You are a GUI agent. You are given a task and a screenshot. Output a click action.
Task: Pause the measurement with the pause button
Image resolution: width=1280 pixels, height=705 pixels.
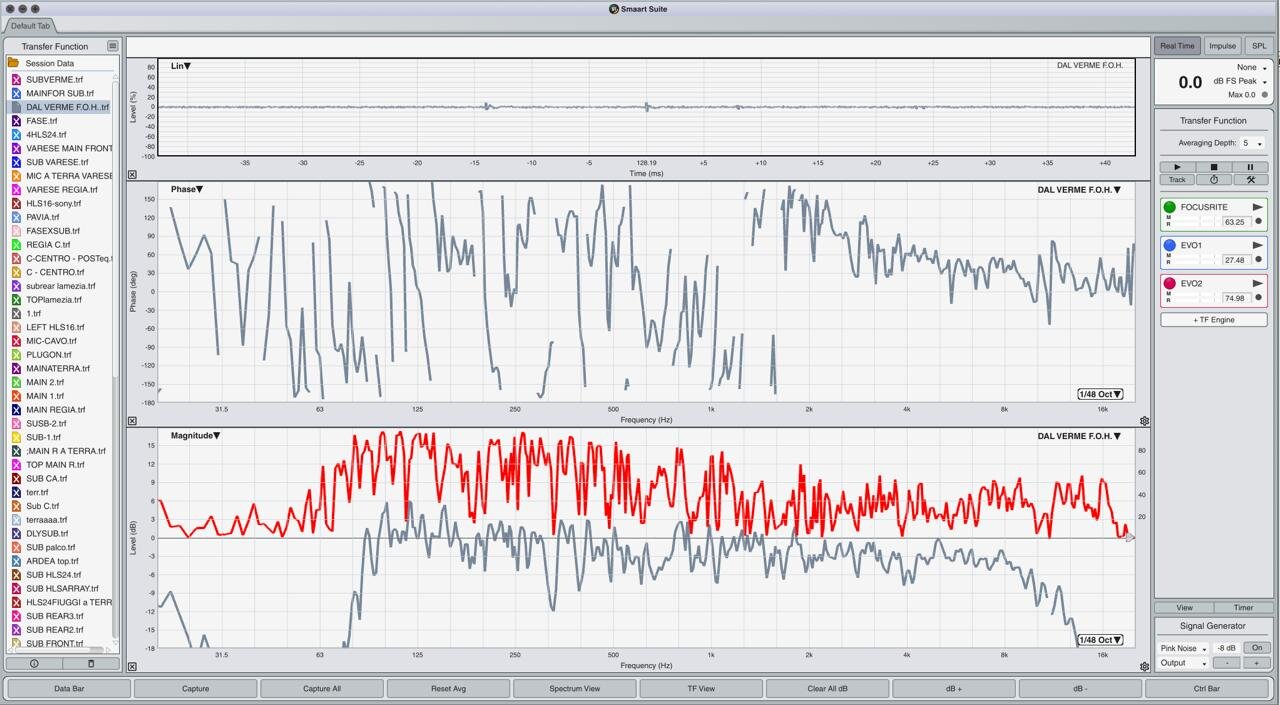click(1250, 167)
